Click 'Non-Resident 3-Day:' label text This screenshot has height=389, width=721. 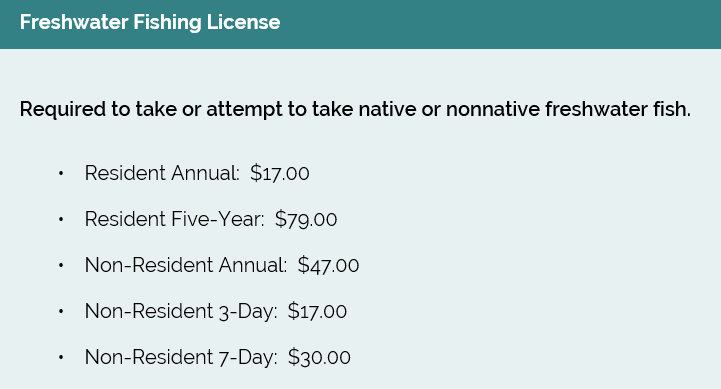181,311
